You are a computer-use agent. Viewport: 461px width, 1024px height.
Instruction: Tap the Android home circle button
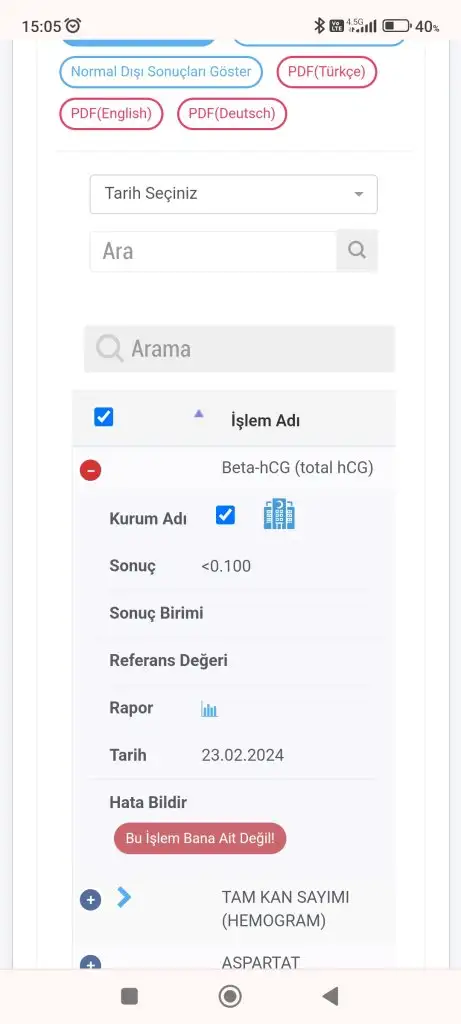click(x=230, y=996)
